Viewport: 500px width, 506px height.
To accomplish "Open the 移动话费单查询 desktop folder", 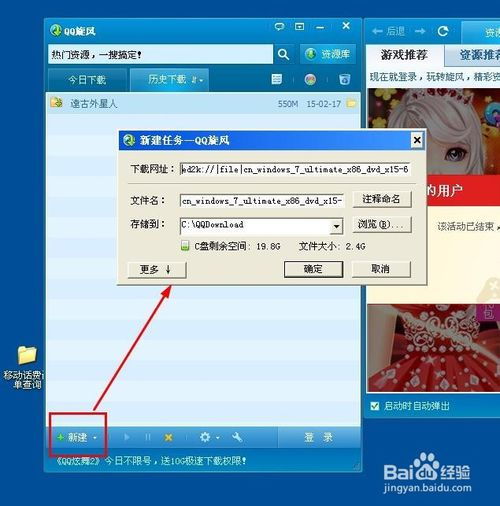I will click(25, 367).
